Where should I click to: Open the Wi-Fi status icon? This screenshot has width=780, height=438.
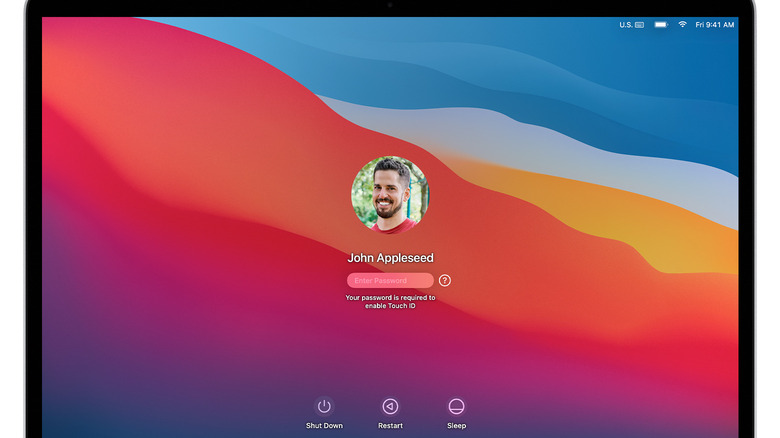pyautogui.click(x=682, y=24)
